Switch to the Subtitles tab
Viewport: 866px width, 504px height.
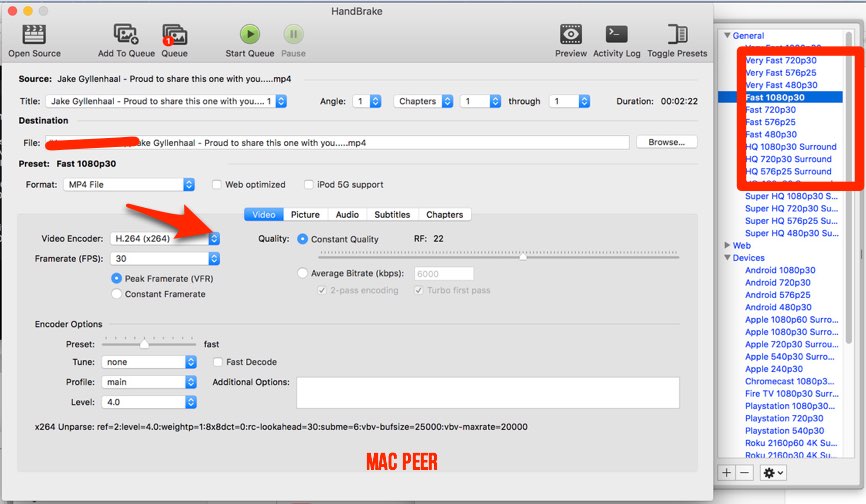392,214
